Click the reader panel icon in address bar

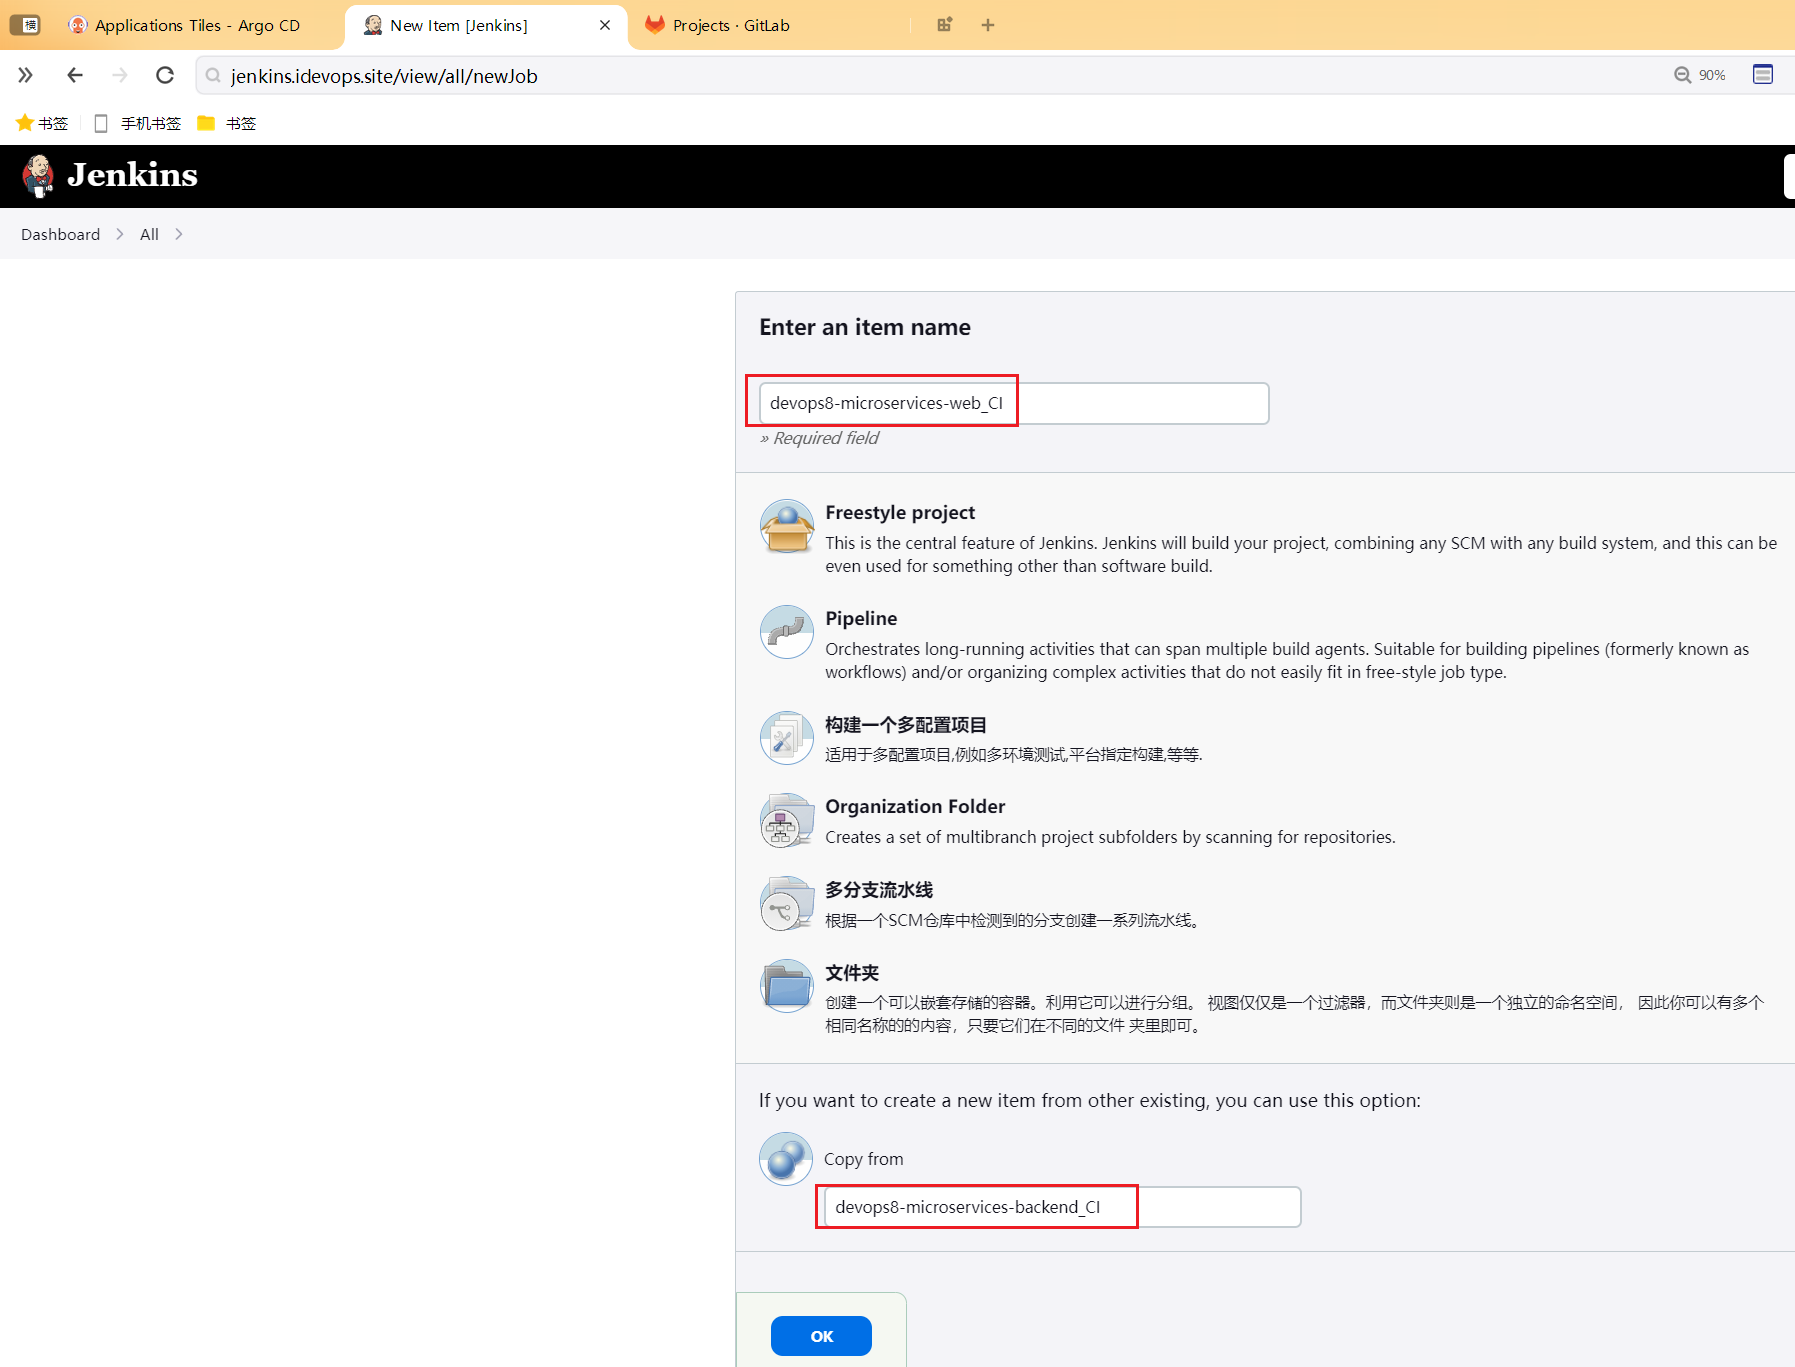1763,74
